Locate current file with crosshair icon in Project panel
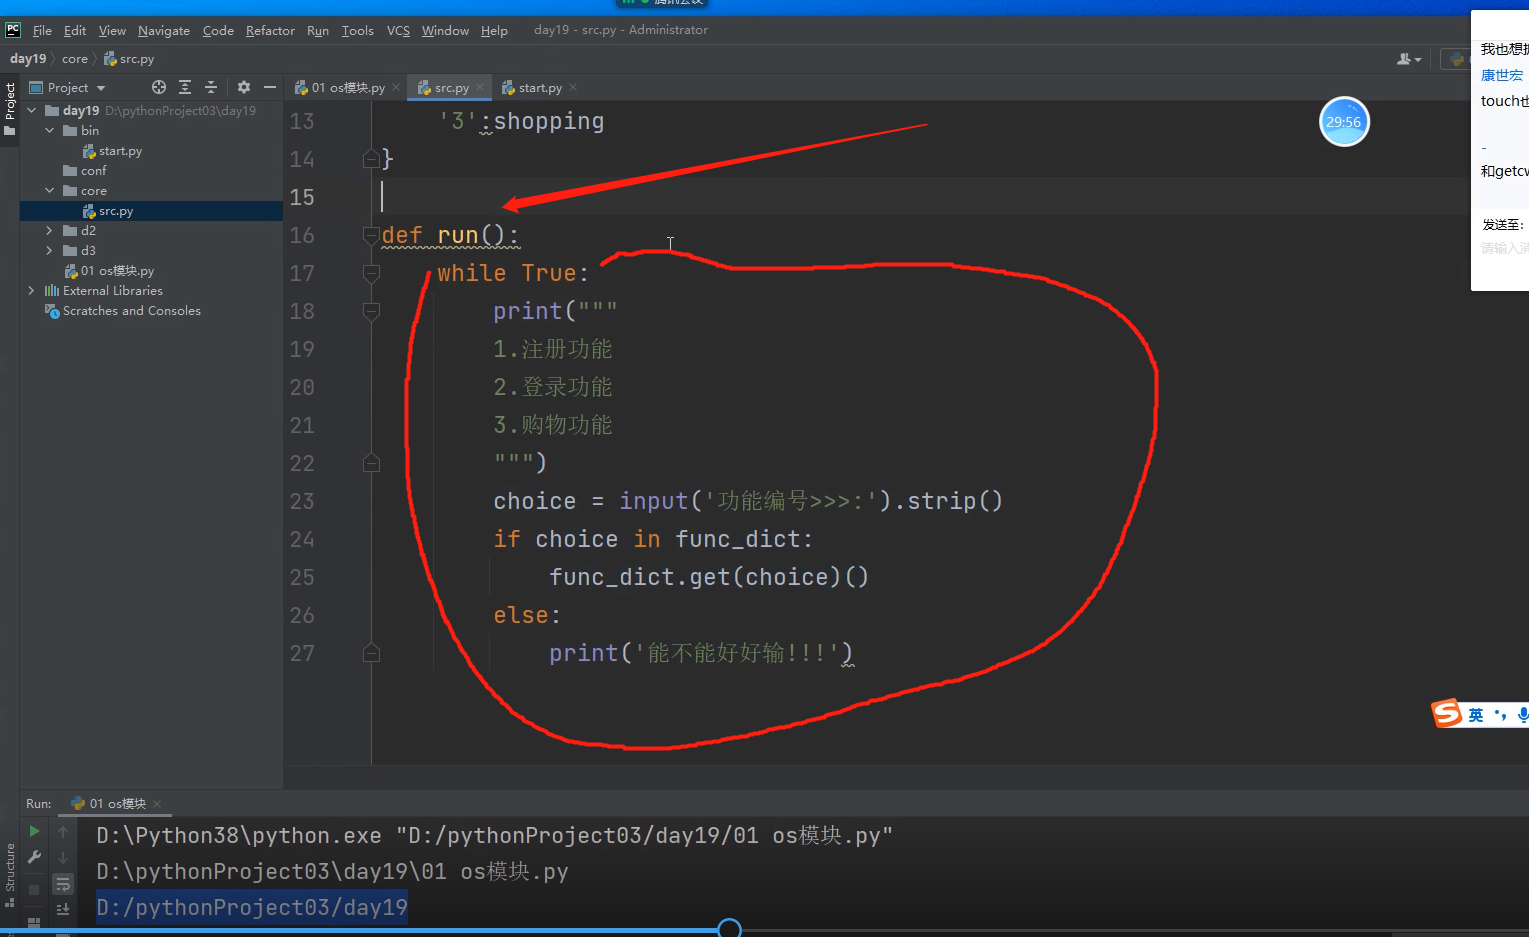This screenshot has width=1529, height=937. pos(159,87)
